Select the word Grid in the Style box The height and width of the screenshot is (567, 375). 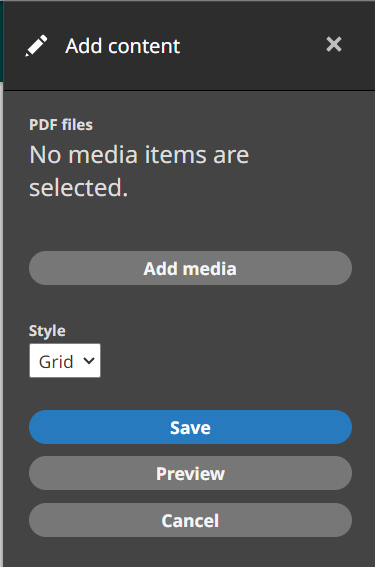pos(56,362)
